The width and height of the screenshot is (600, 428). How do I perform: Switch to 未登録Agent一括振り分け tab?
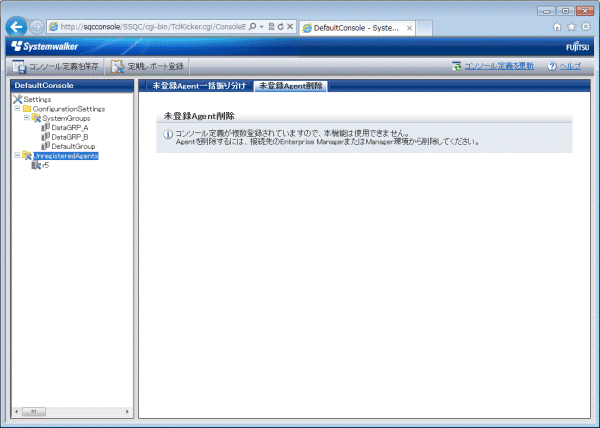(x=194, y=86)
